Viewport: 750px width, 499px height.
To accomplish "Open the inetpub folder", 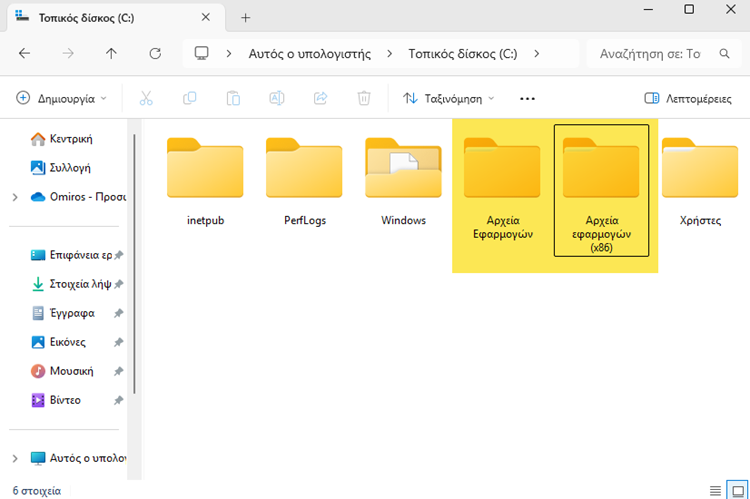I will (x=205, y=182).
